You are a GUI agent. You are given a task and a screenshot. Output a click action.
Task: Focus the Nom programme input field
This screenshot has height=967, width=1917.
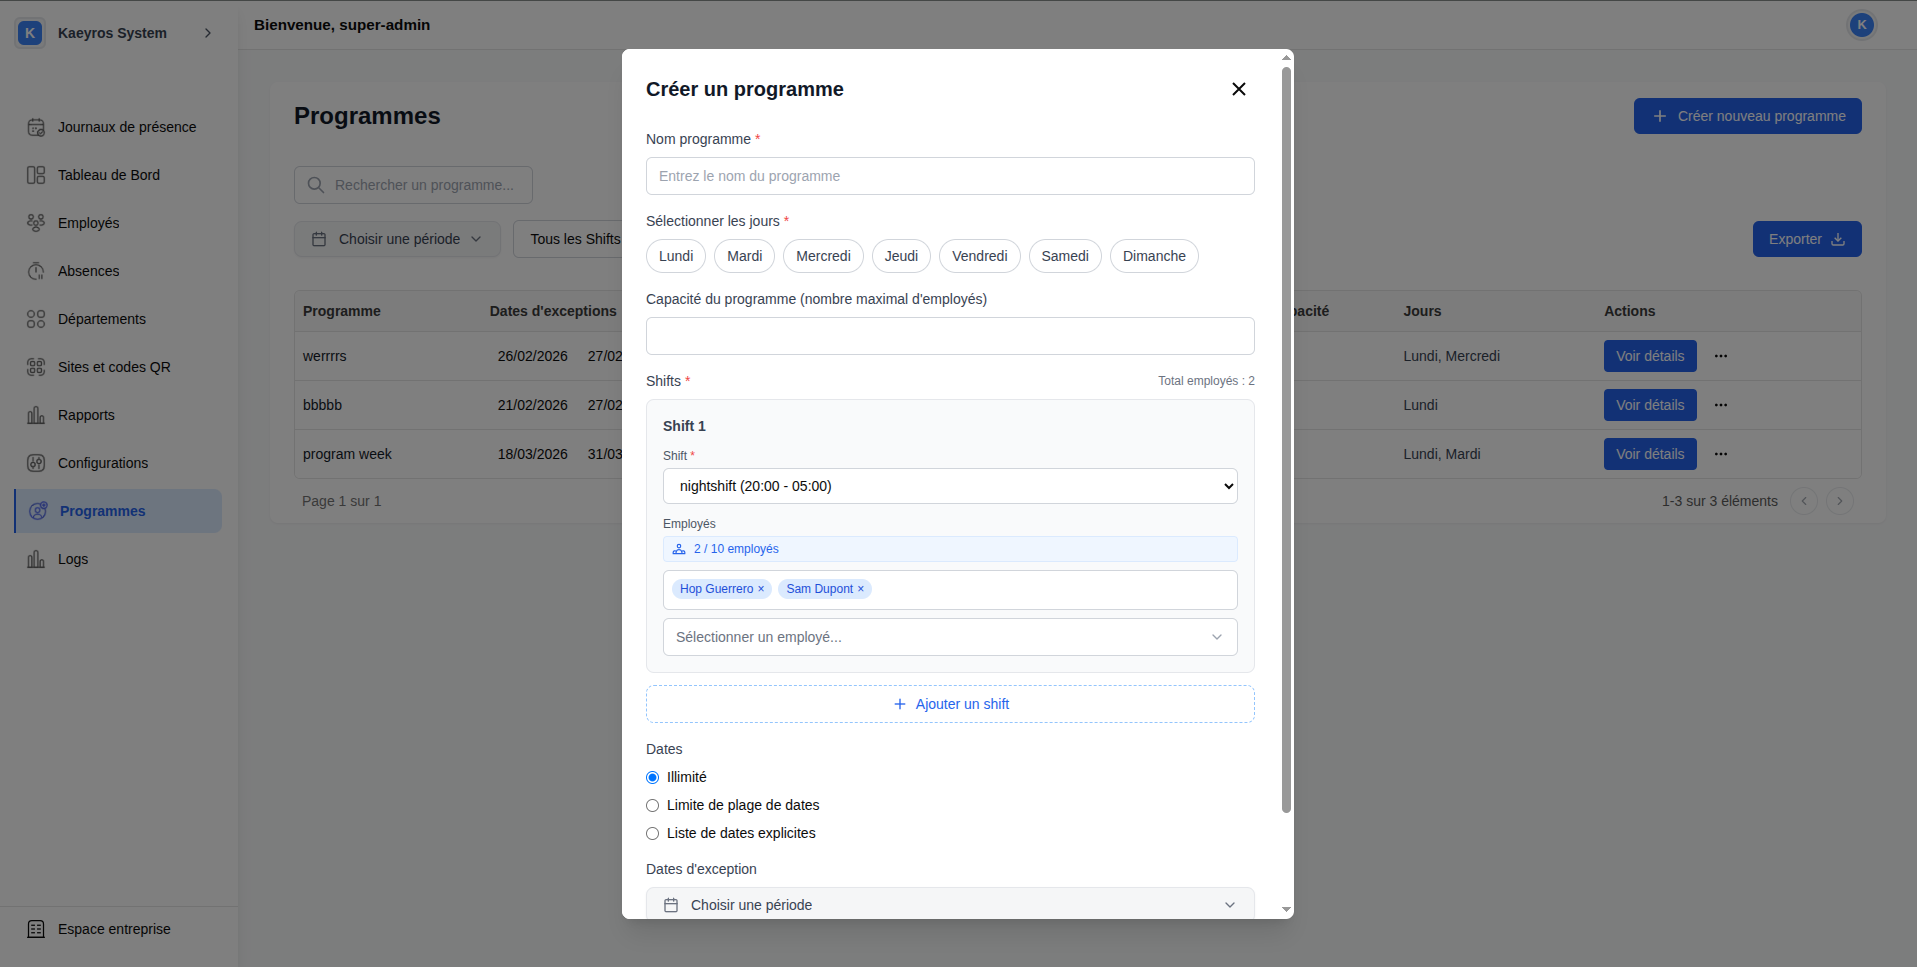(x=949, y=176)
